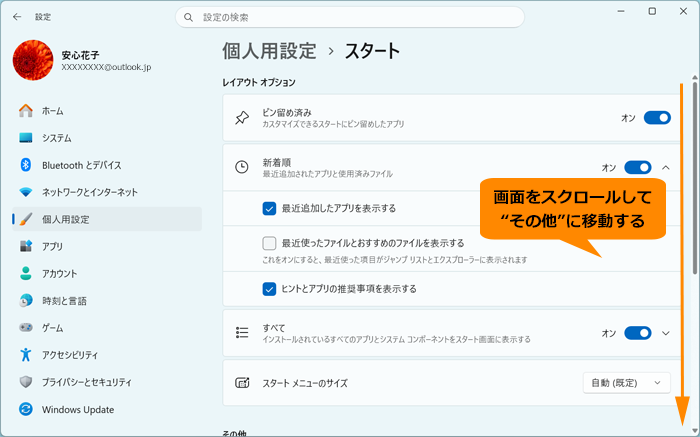Open ゲーム settings
The image size is (700, 437).
pos(107,328)
